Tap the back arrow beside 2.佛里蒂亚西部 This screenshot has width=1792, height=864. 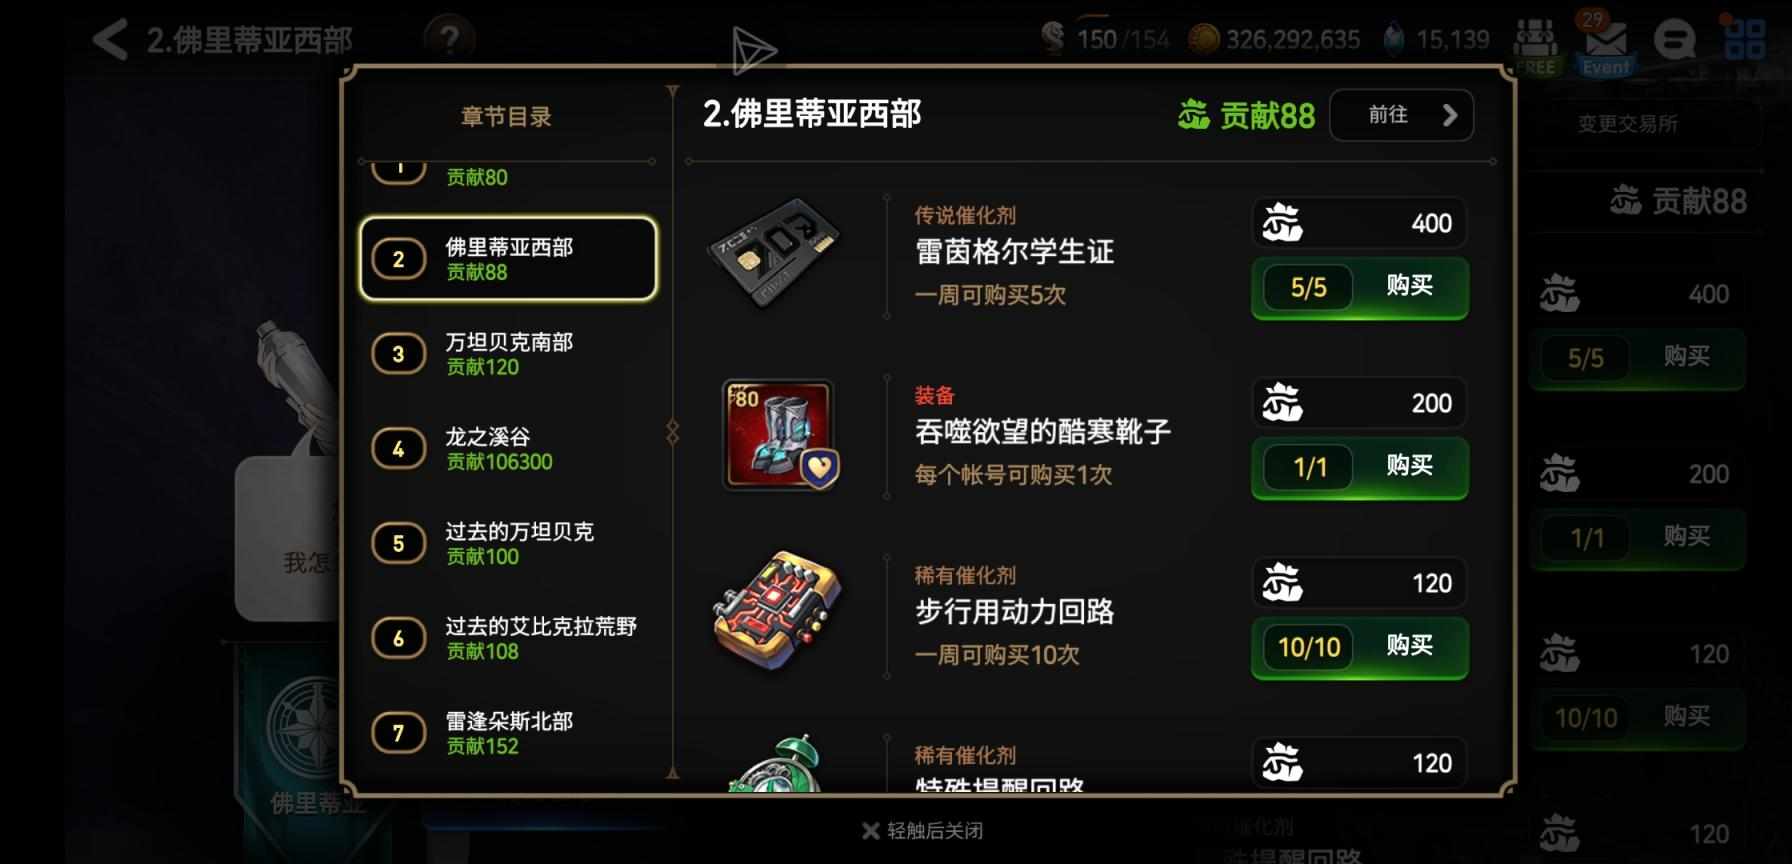click(x=110, y=40)
